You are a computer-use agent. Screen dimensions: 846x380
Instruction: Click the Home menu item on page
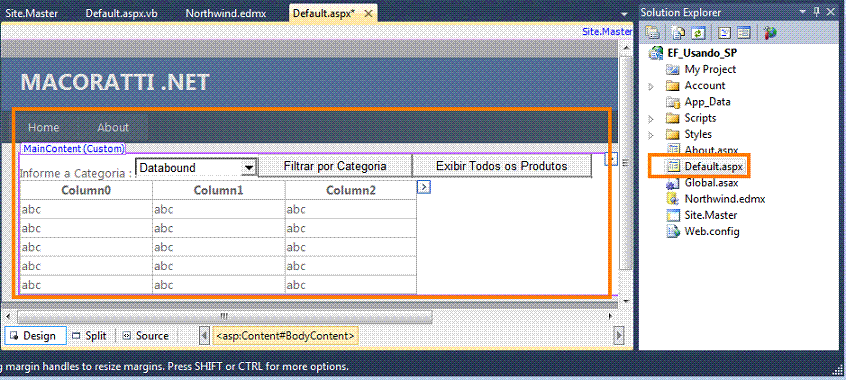point(44,127)
